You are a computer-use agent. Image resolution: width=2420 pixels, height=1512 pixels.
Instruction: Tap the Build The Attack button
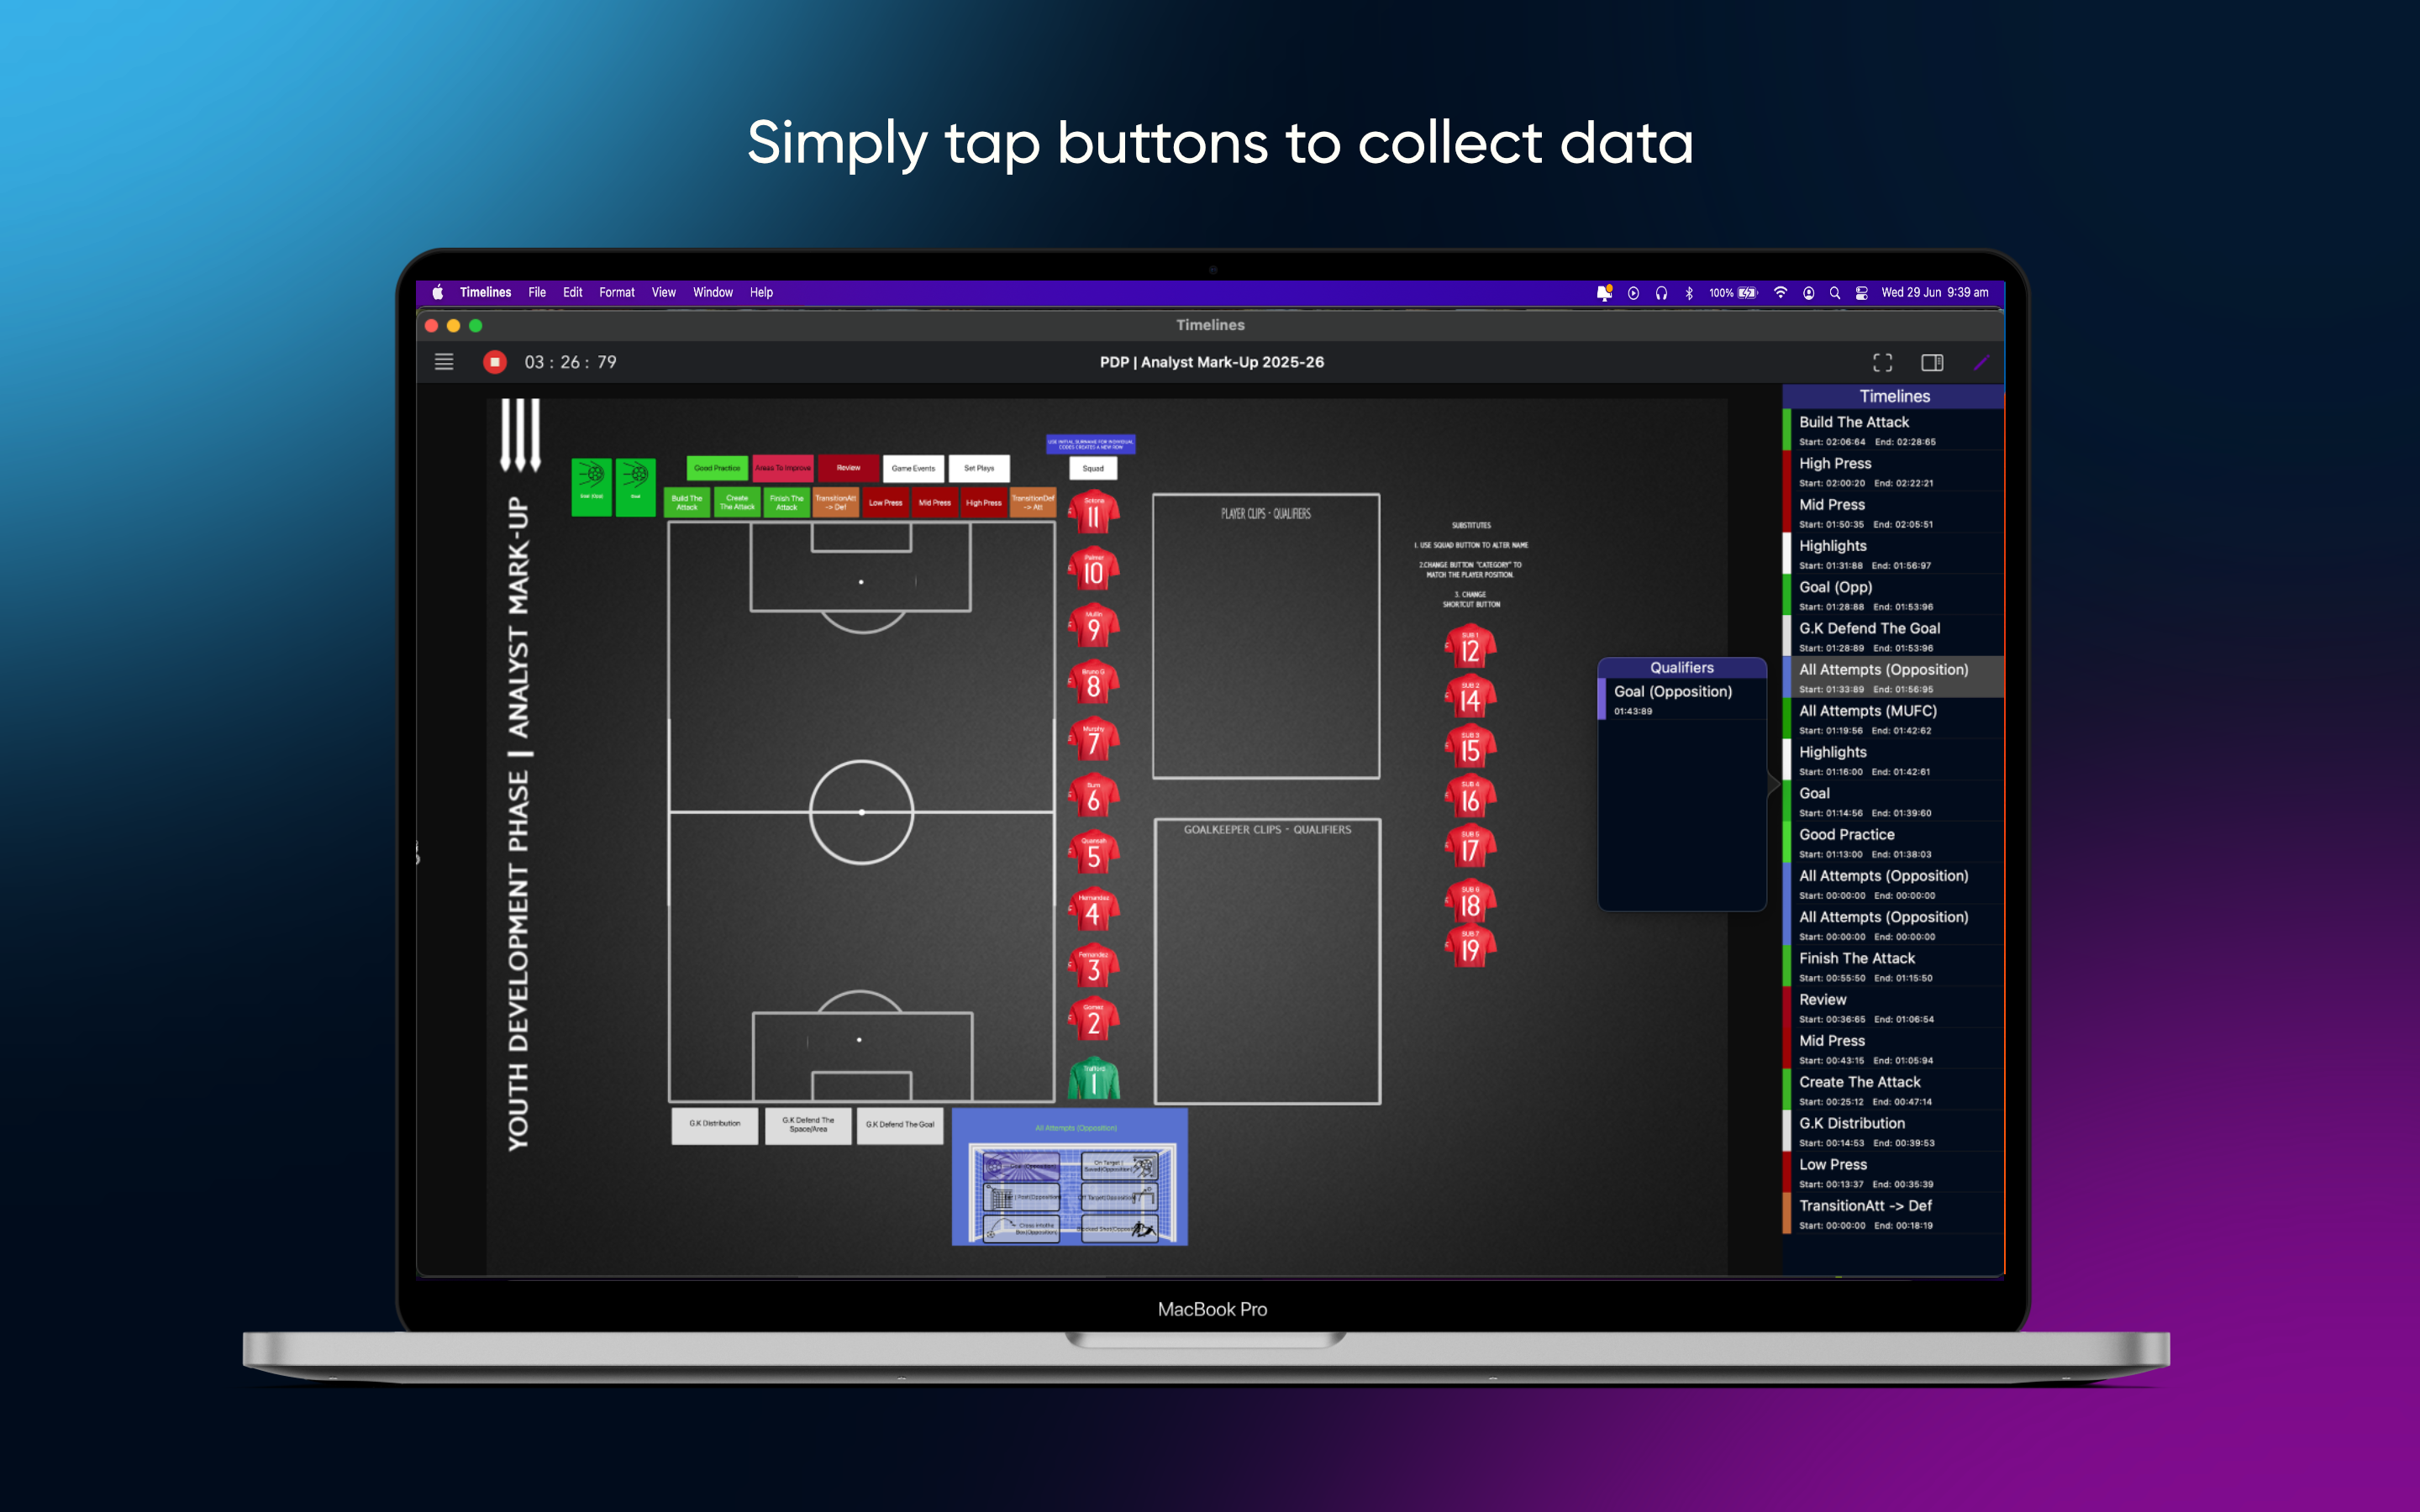[x=687, y=502]
